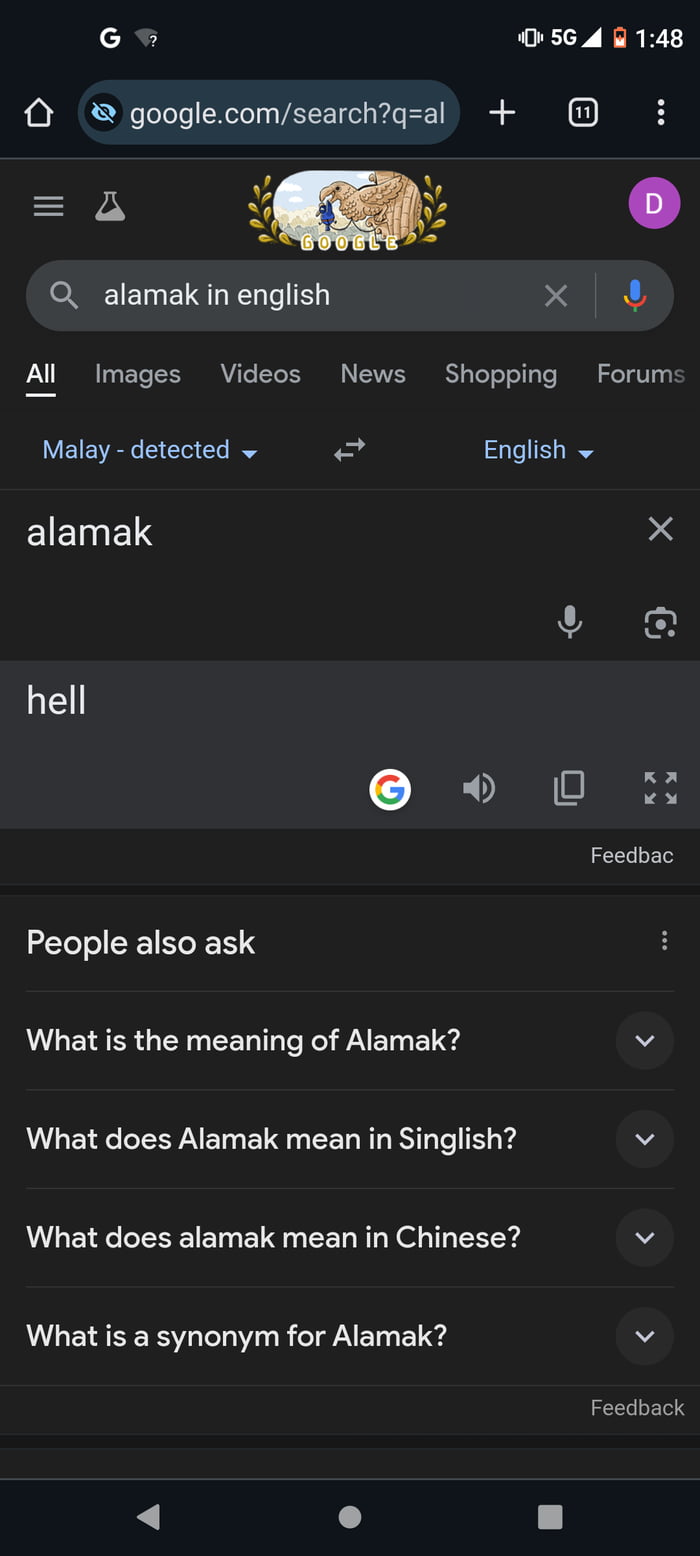Open the voice search microphone
Viewport: 700px width, 1556px height.
634,295
